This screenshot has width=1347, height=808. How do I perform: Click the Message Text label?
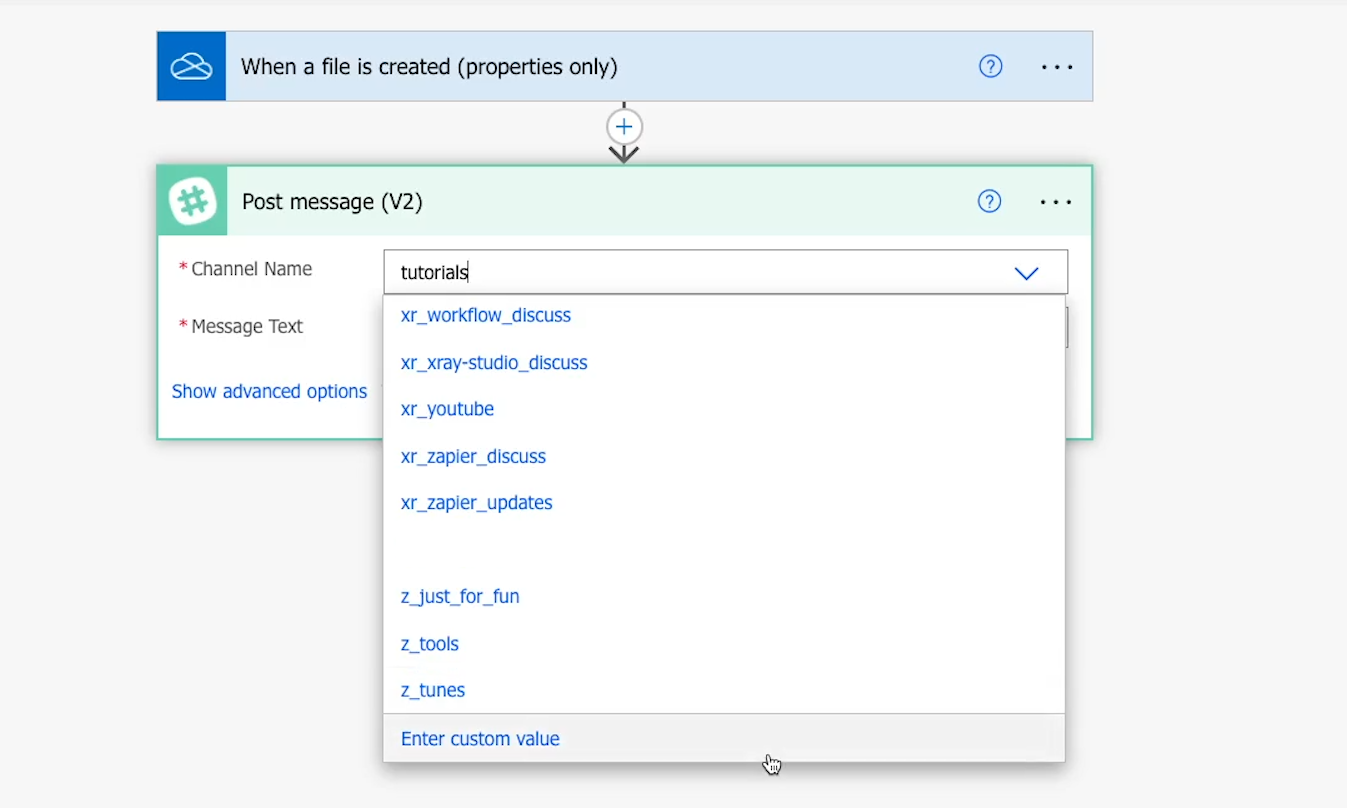pyautogui.click(x=247, y=326)
